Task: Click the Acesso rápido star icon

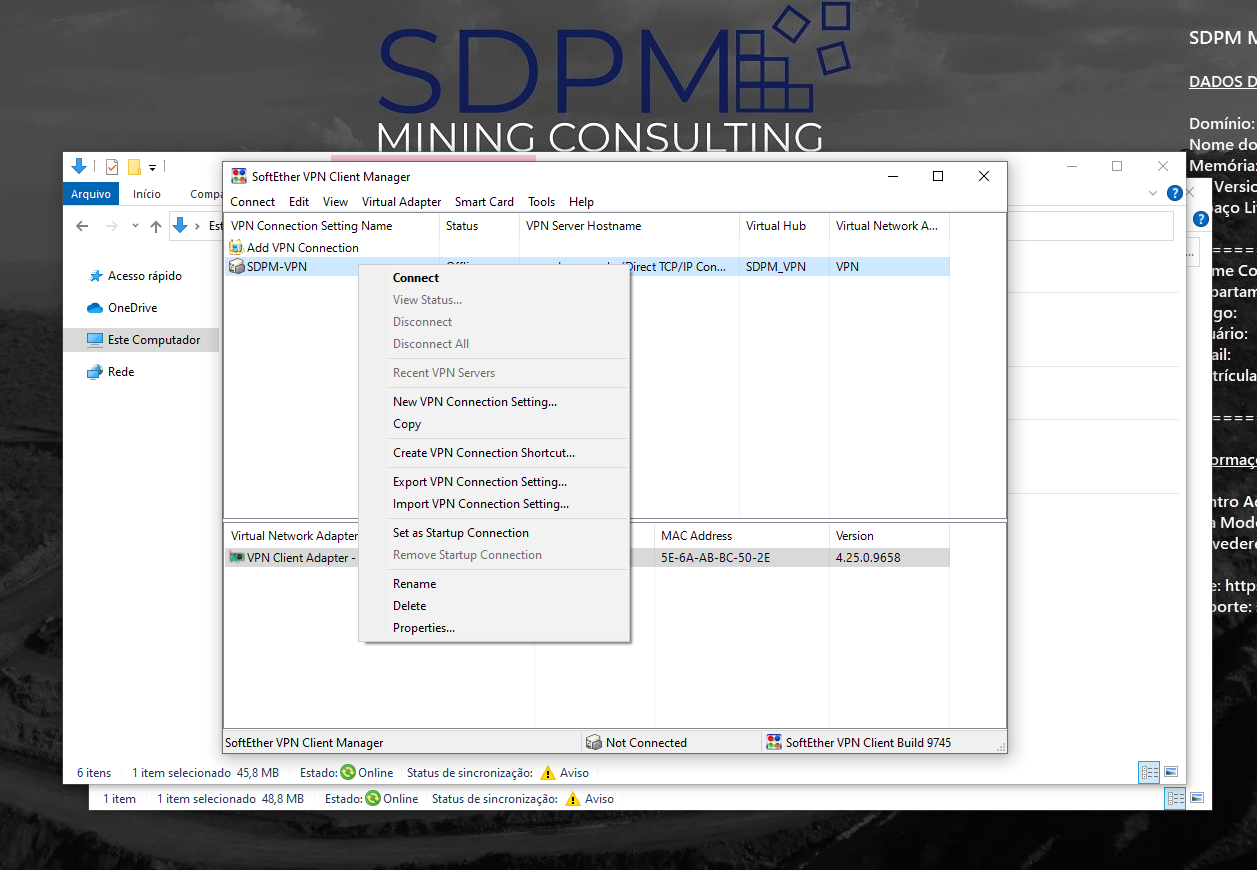Action: click(x=96, y=276)
